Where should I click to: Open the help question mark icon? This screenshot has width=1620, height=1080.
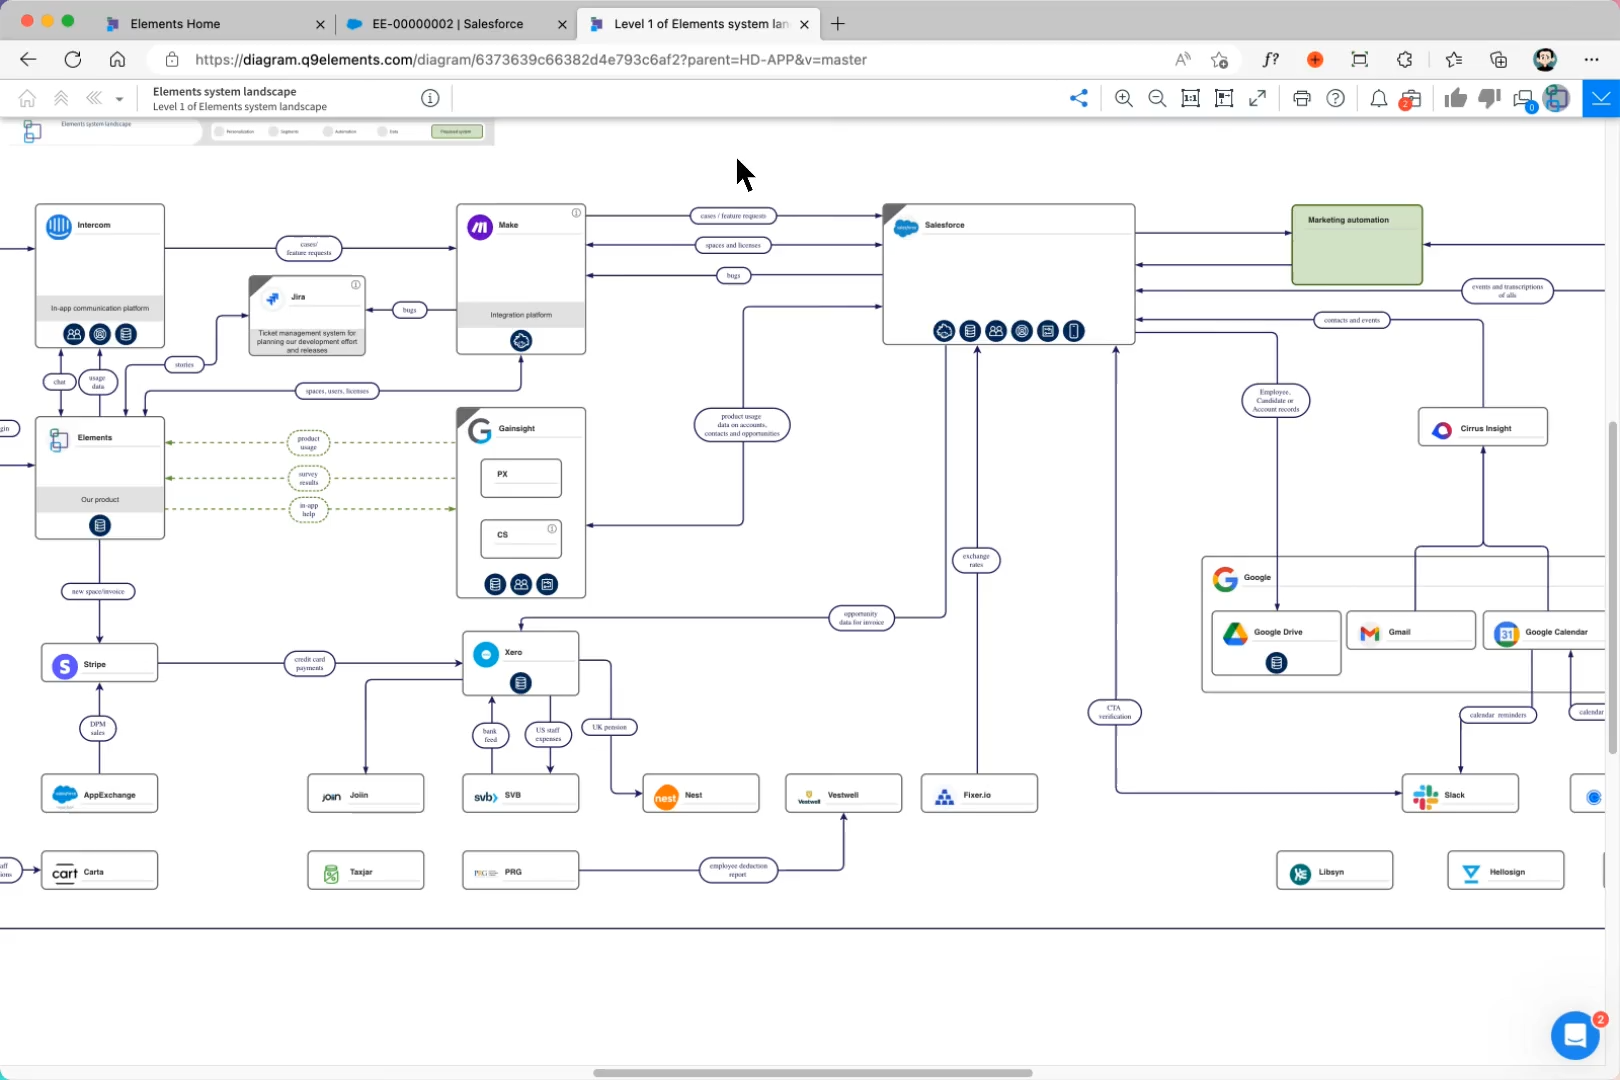1335,98
